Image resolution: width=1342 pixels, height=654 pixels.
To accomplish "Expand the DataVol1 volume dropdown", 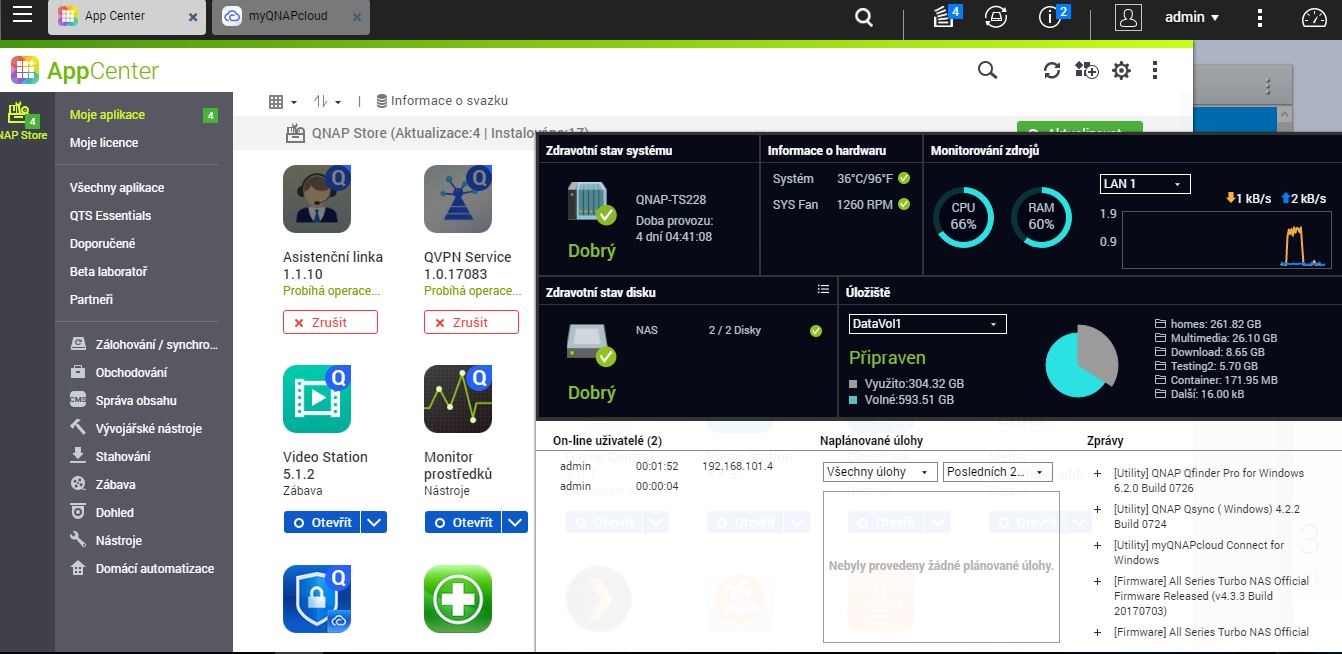I will (927, 324).
